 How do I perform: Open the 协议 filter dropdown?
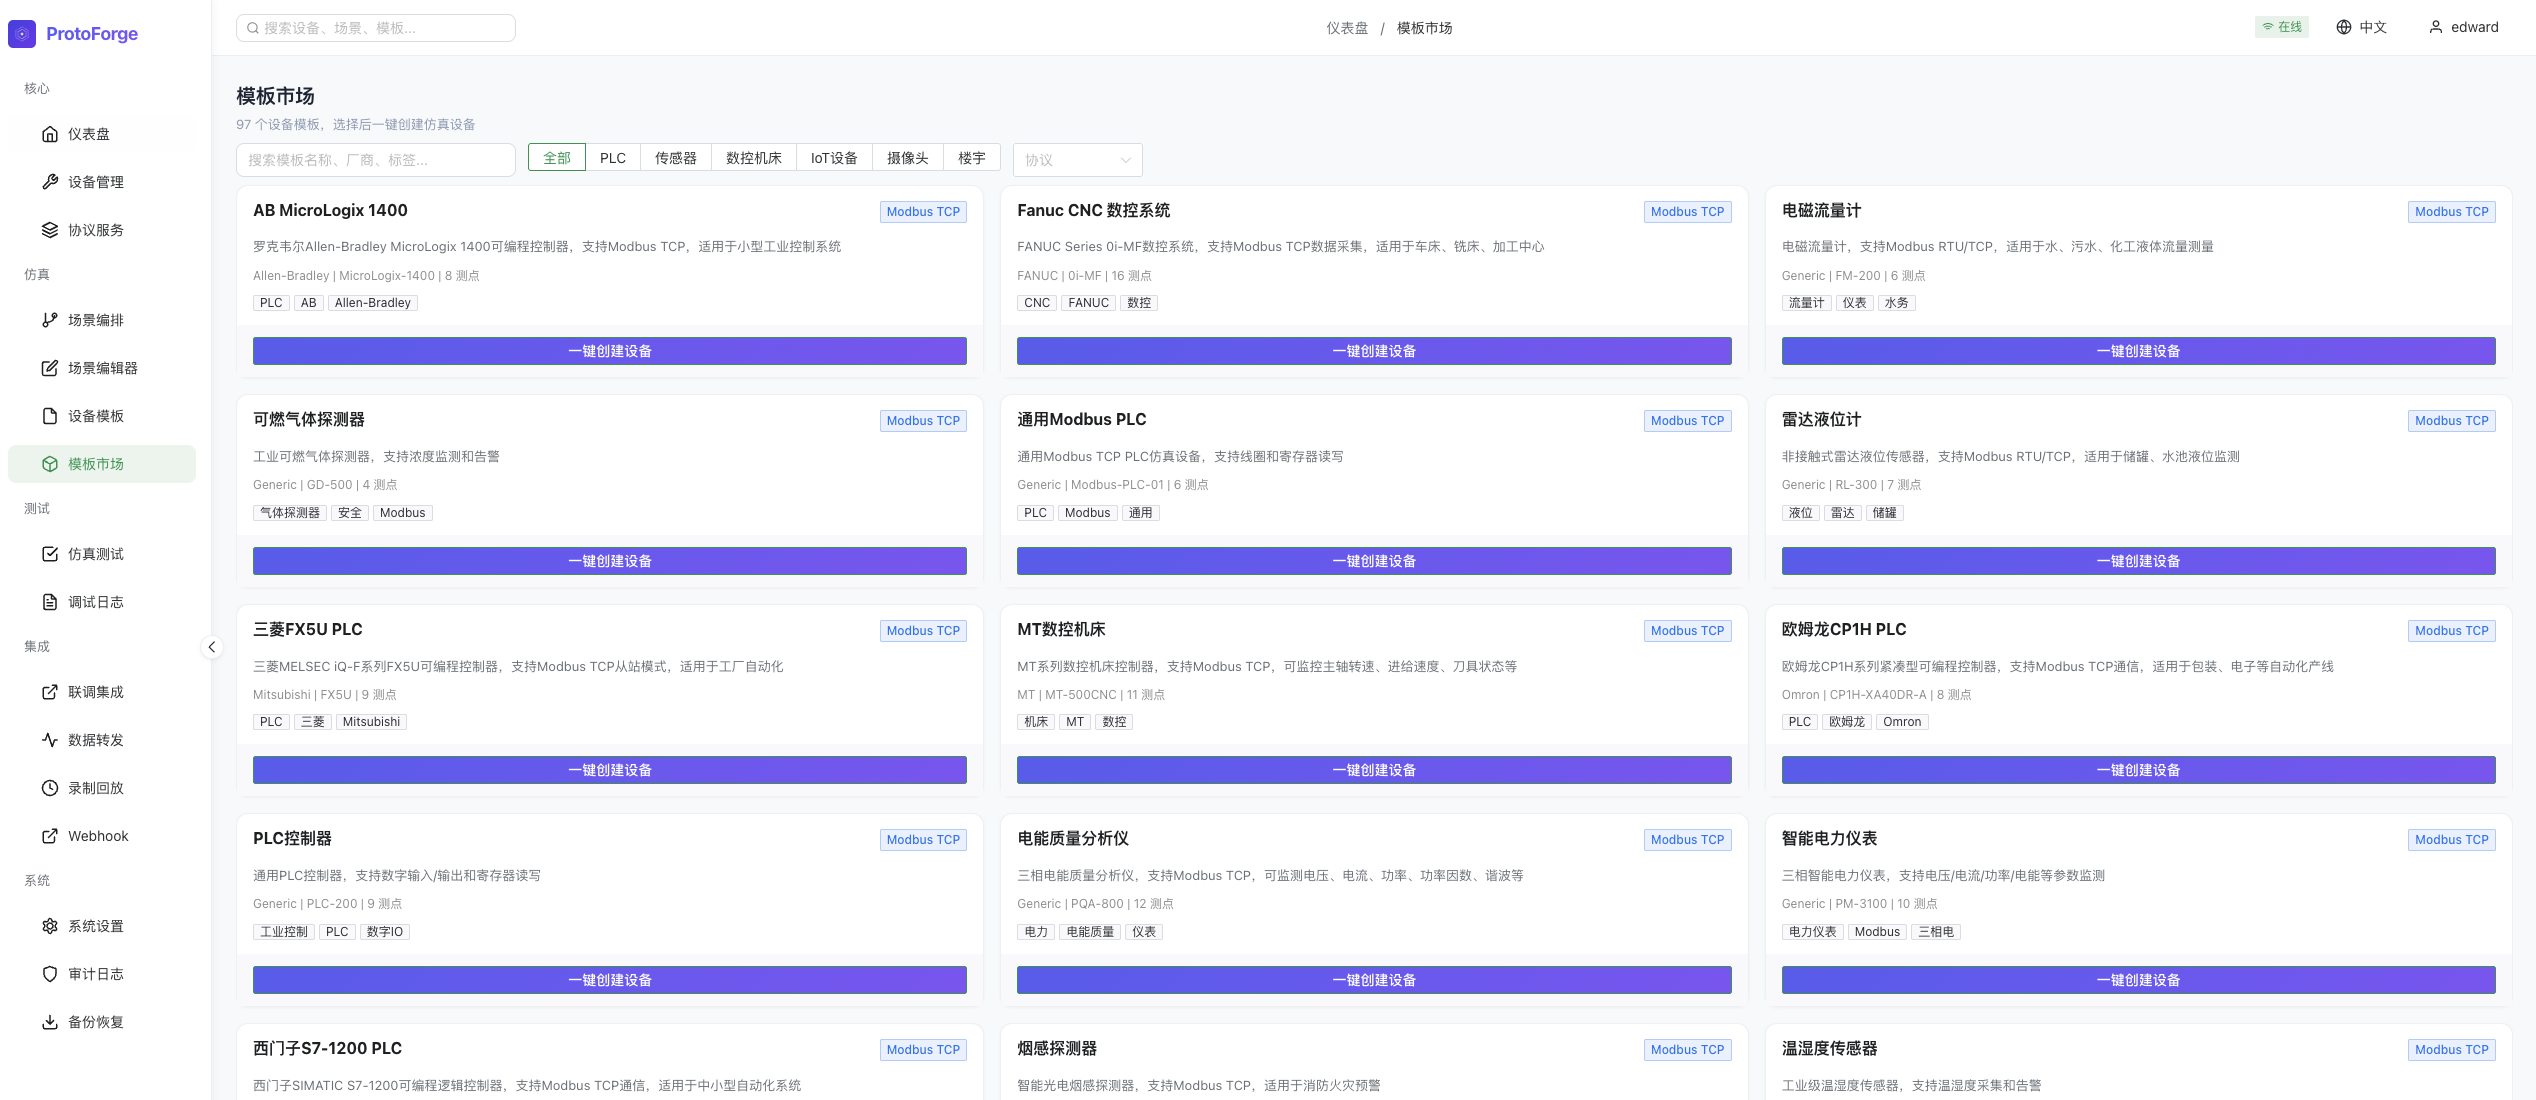1077,160
